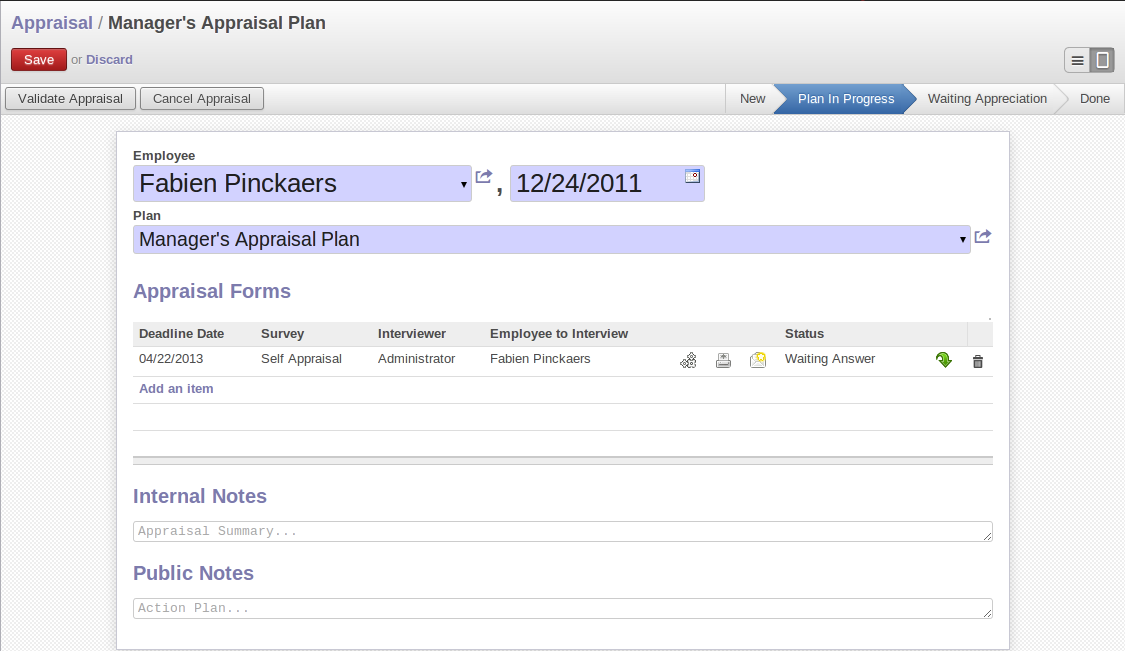
Task: Click the Discard link
Action: coord(109,60)
